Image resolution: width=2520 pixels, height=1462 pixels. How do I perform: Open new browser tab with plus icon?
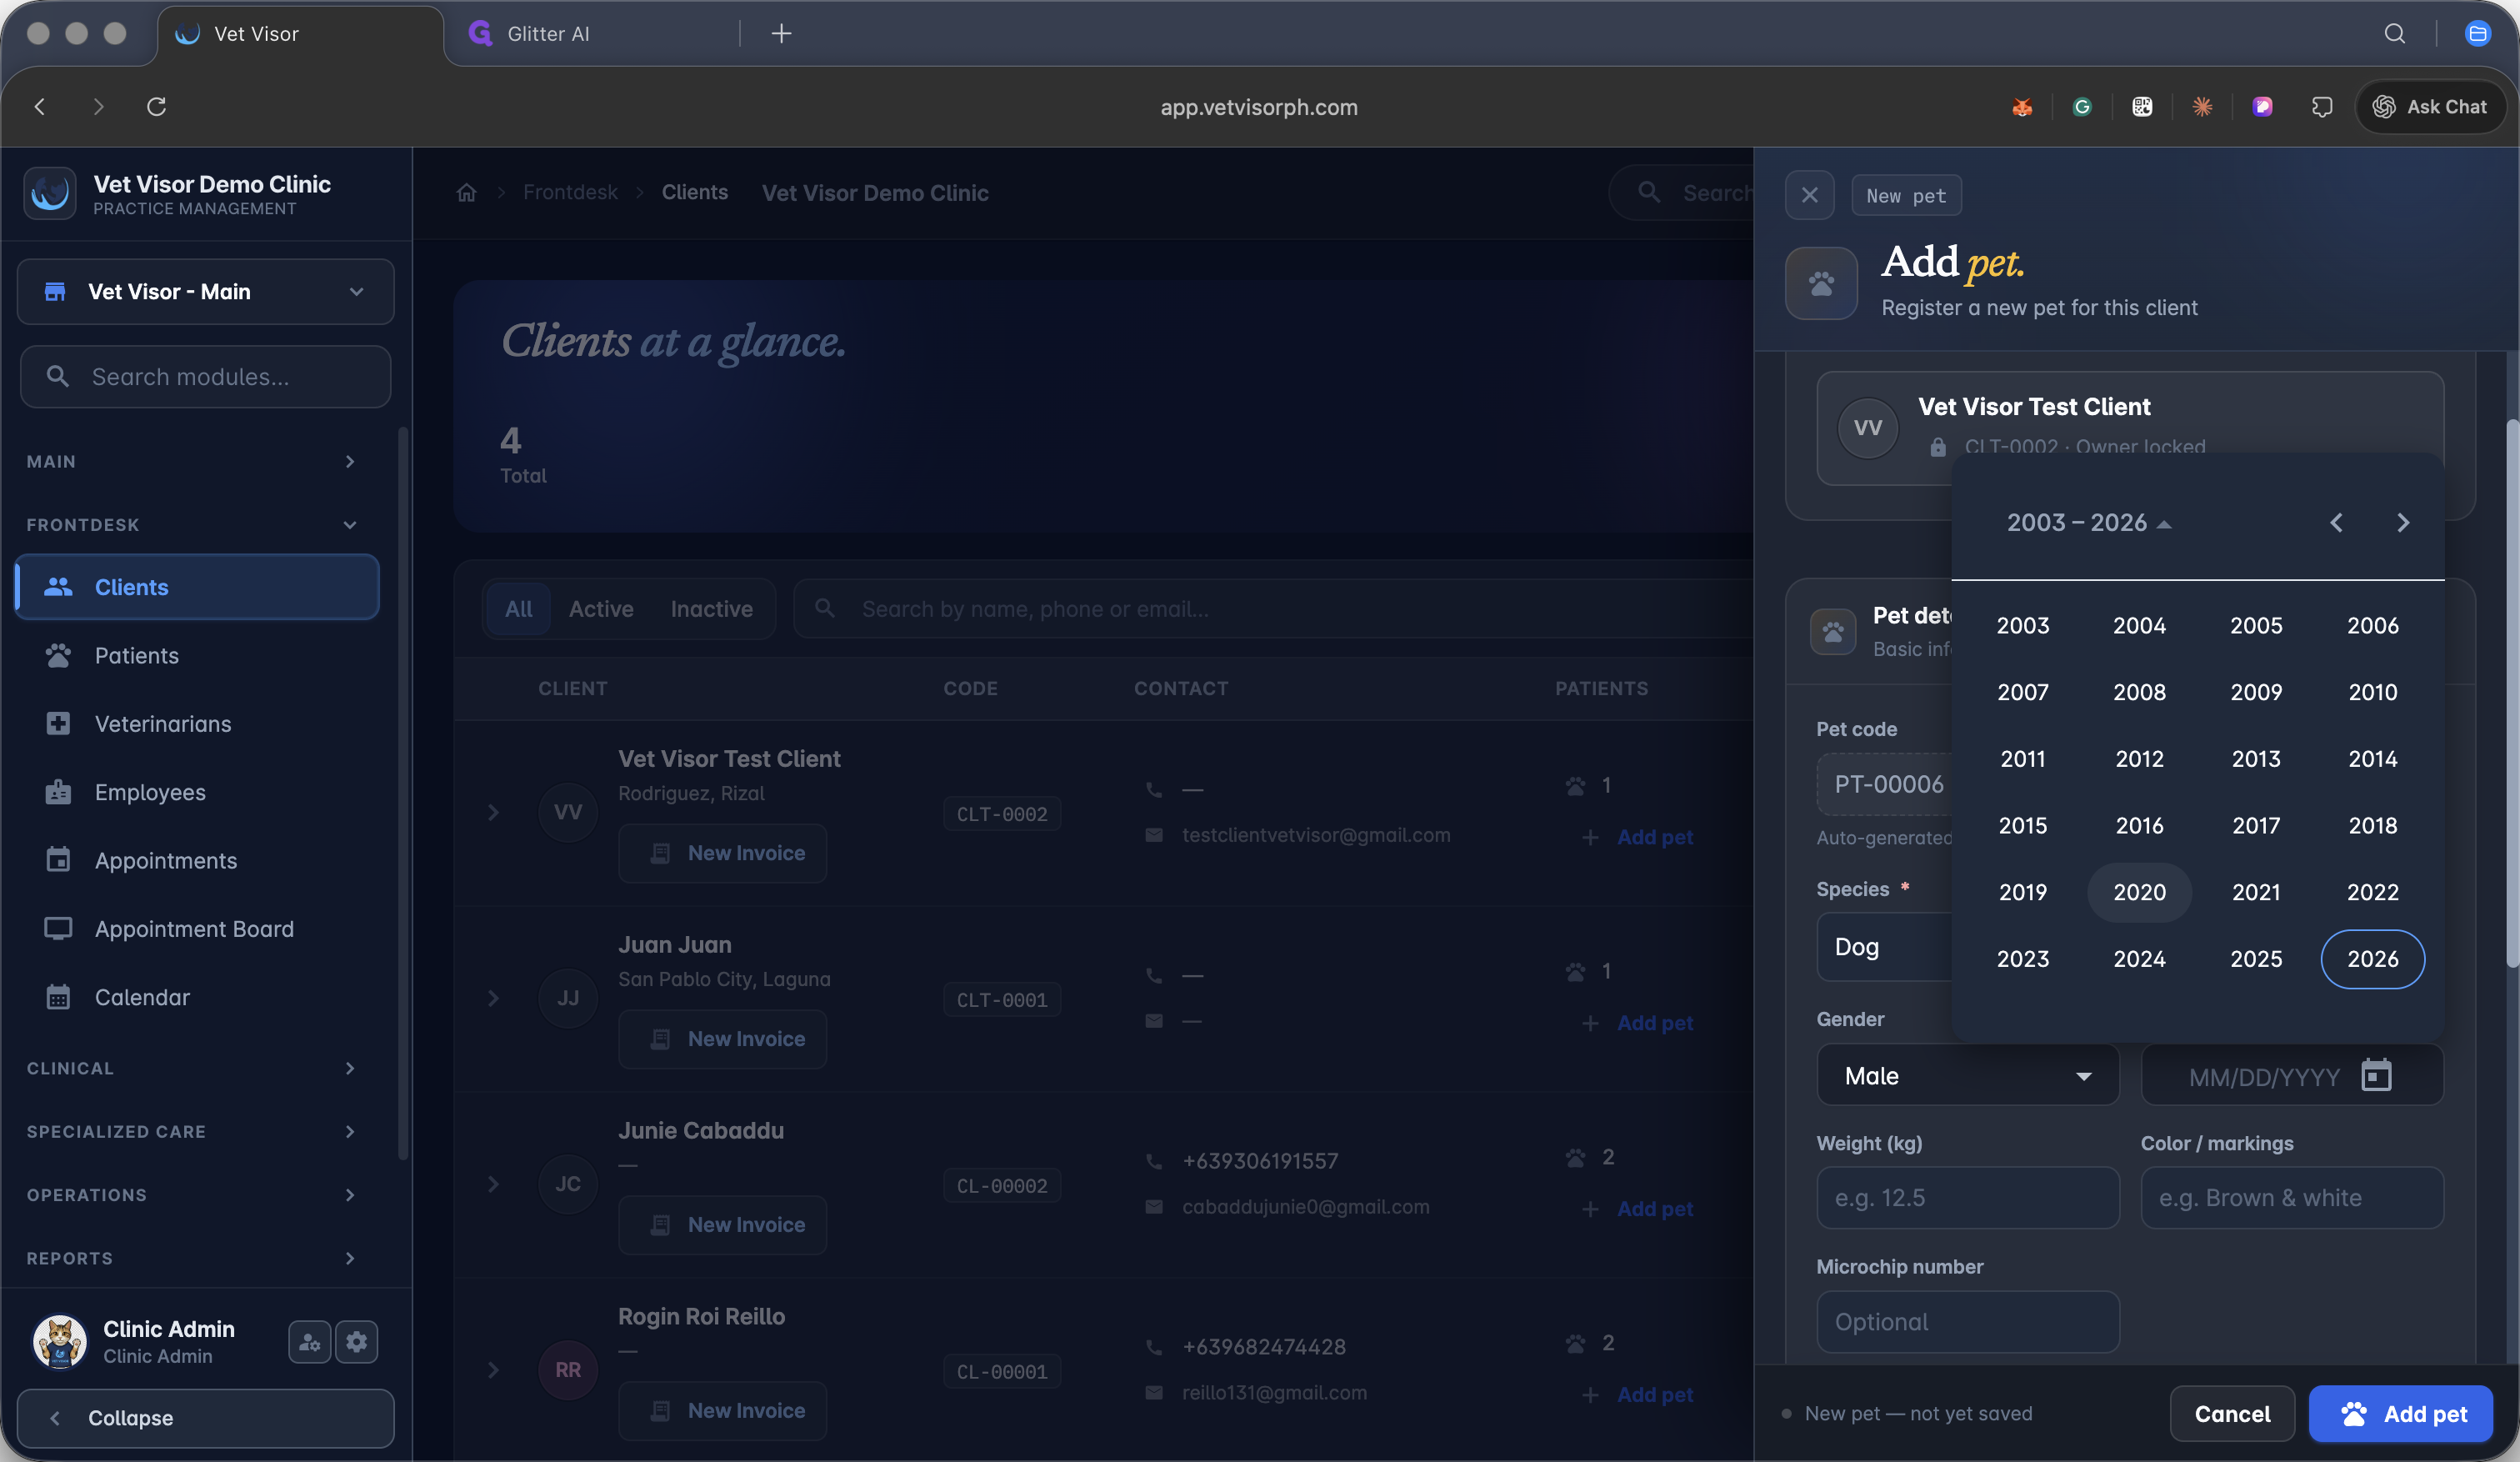[781, 34]
